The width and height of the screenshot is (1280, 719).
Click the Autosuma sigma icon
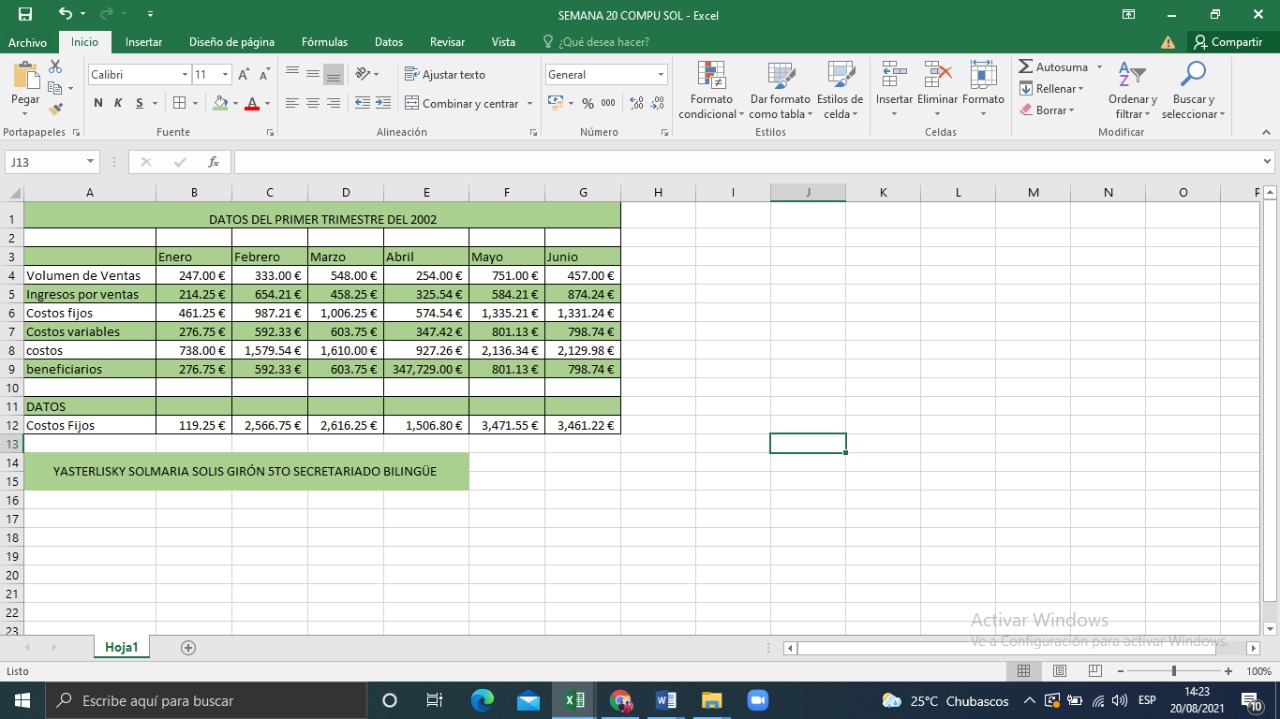click(1026, 67)
